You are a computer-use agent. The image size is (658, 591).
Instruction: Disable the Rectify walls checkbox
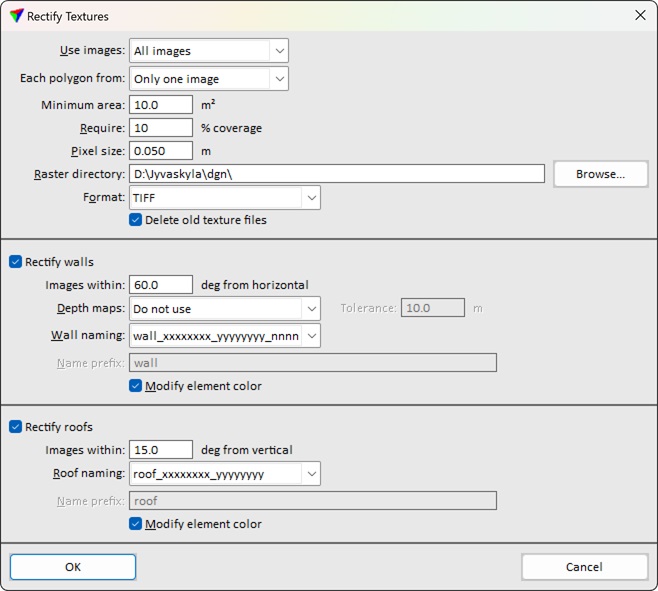coord(16,262)
